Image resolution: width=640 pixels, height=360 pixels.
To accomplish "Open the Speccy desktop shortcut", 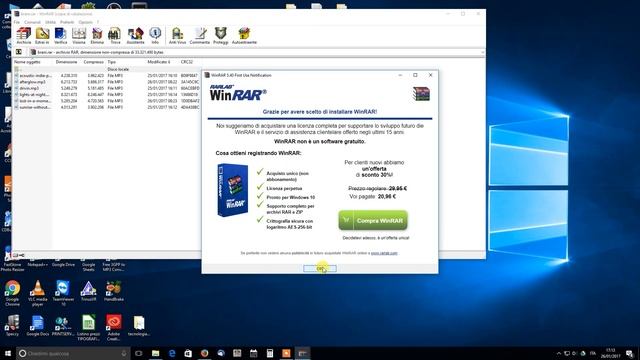I will tap(12, 325).
